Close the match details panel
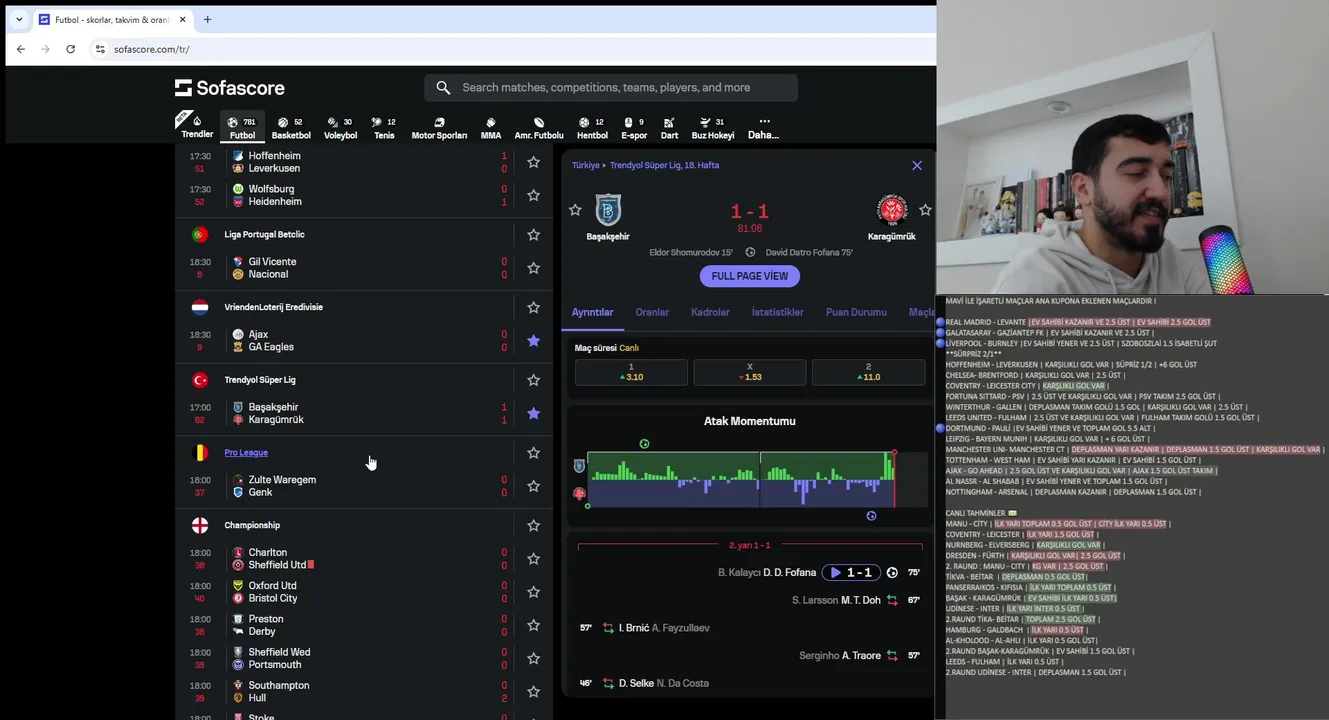Screen dimensions: 1329x720 (917, 165)
